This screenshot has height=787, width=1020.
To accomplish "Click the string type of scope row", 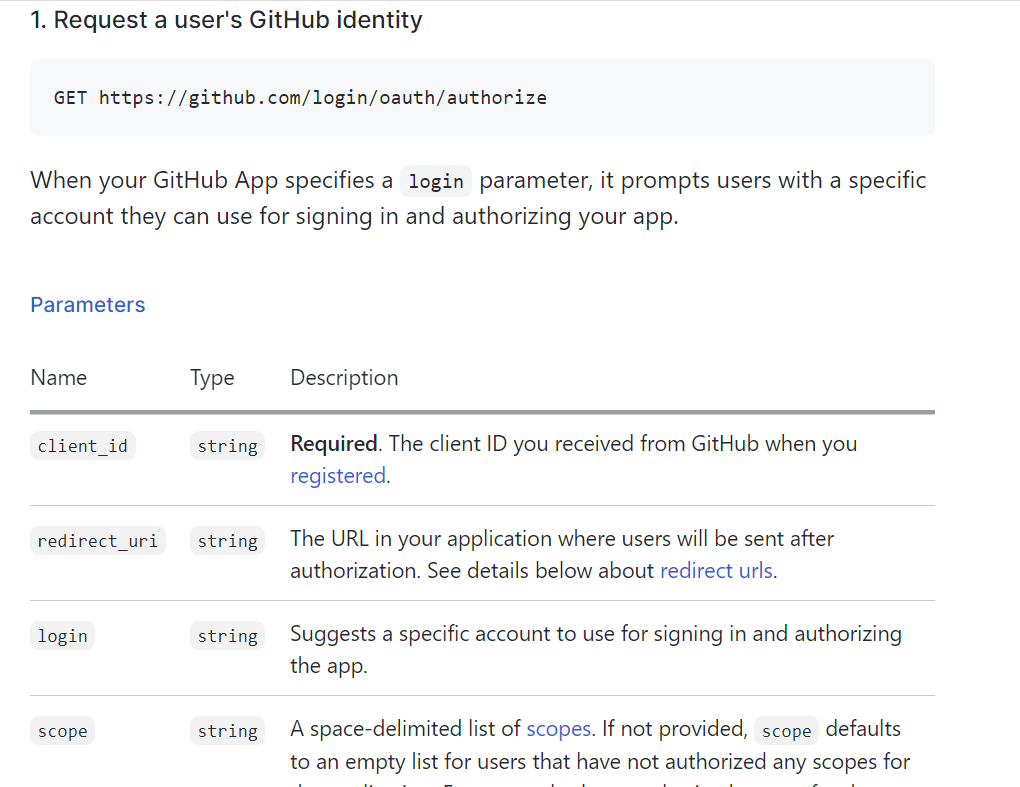I will 228,730.
